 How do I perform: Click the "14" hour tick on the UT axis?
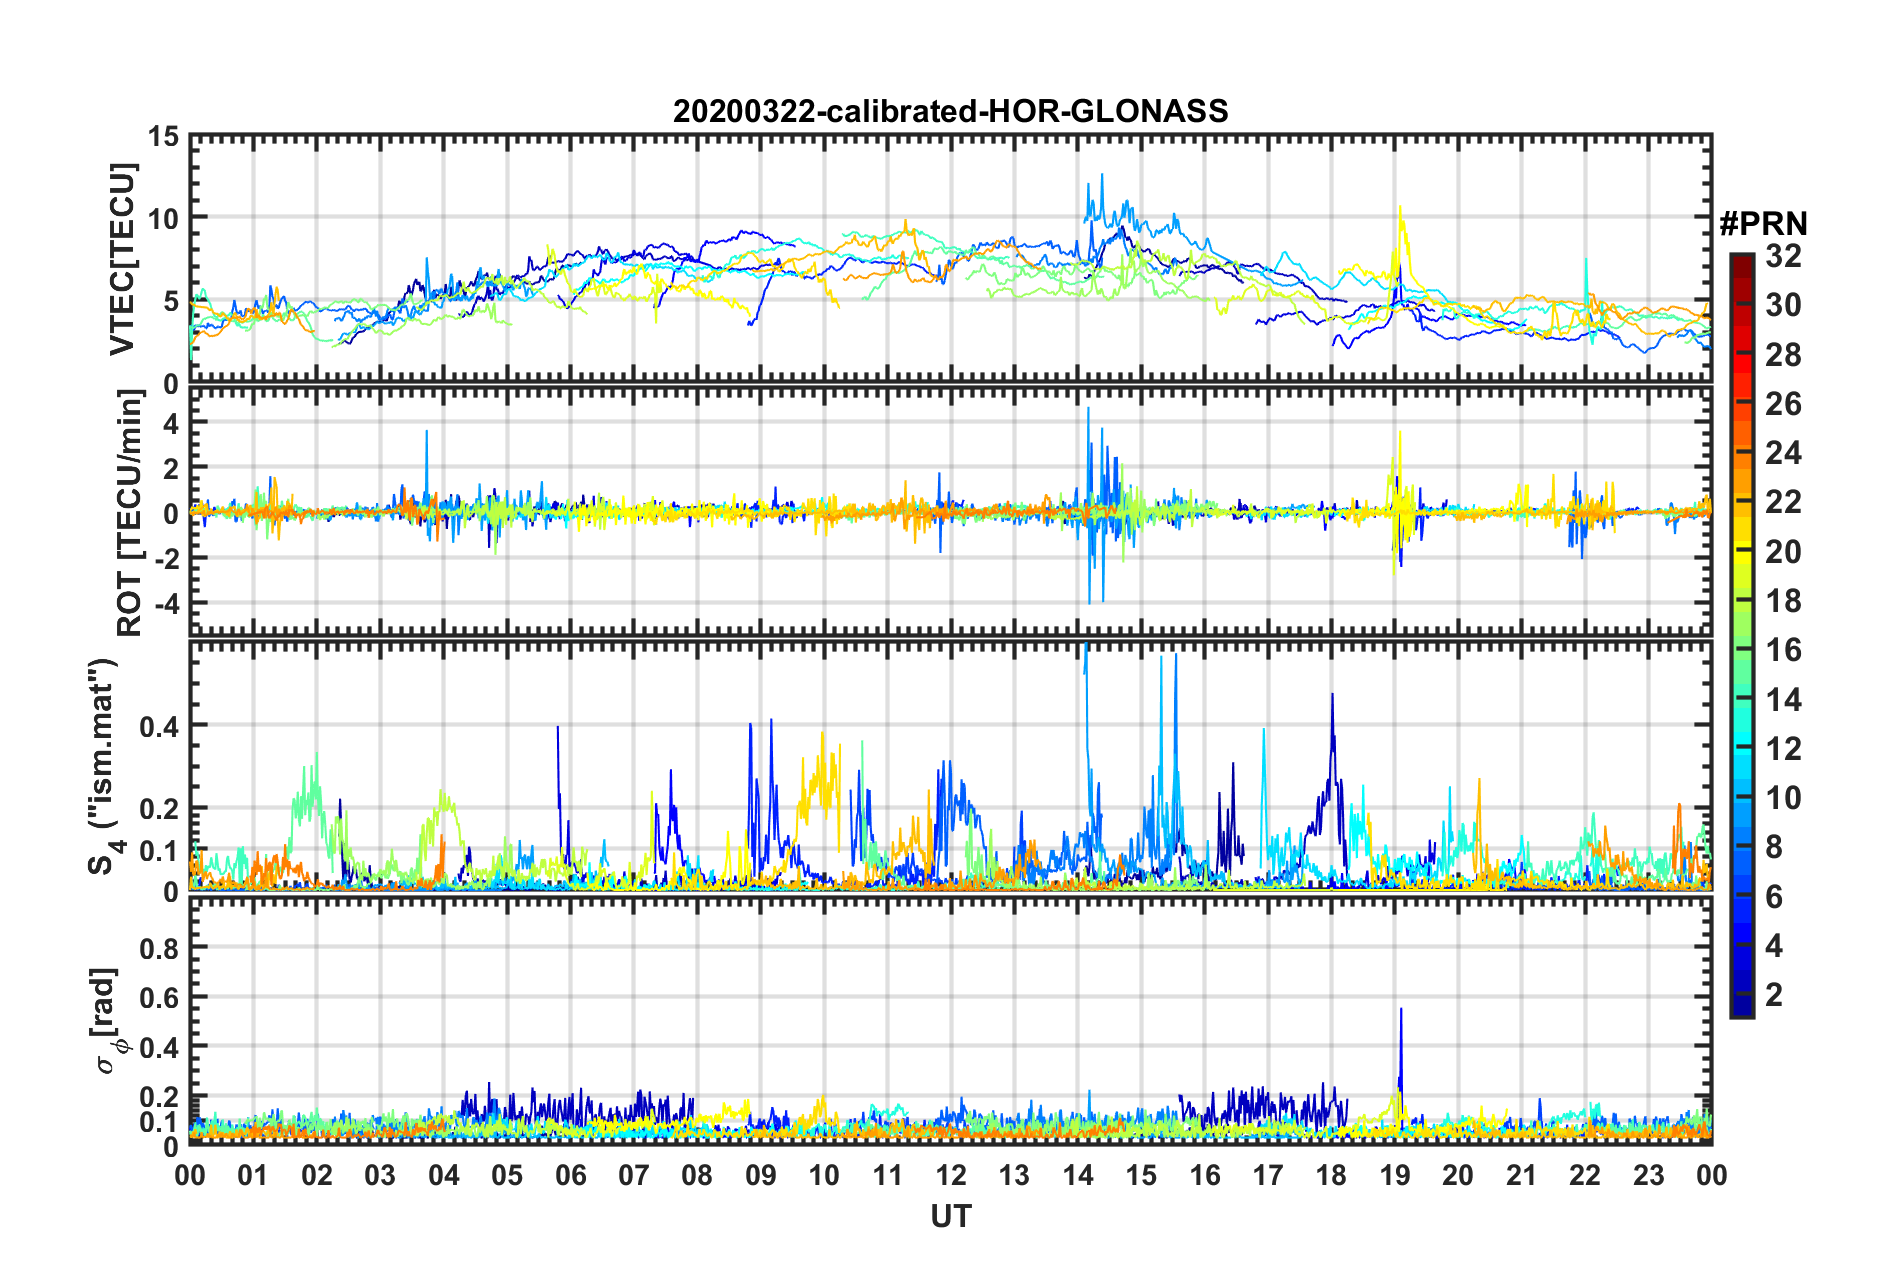pos(1077,1175)
